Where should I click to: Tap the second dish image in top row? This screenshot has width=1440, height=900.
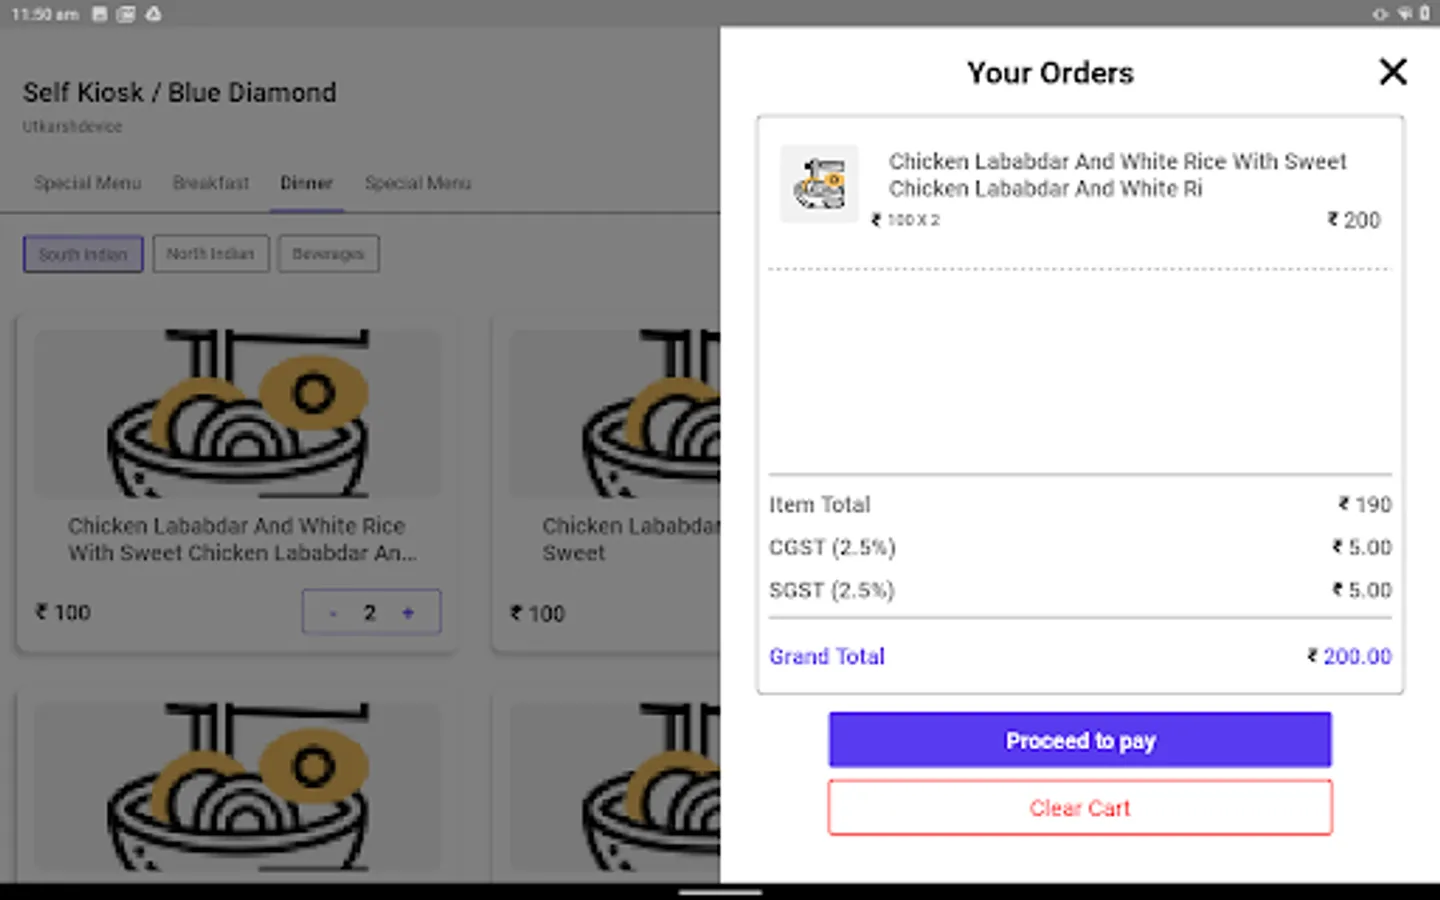(615, 413)
